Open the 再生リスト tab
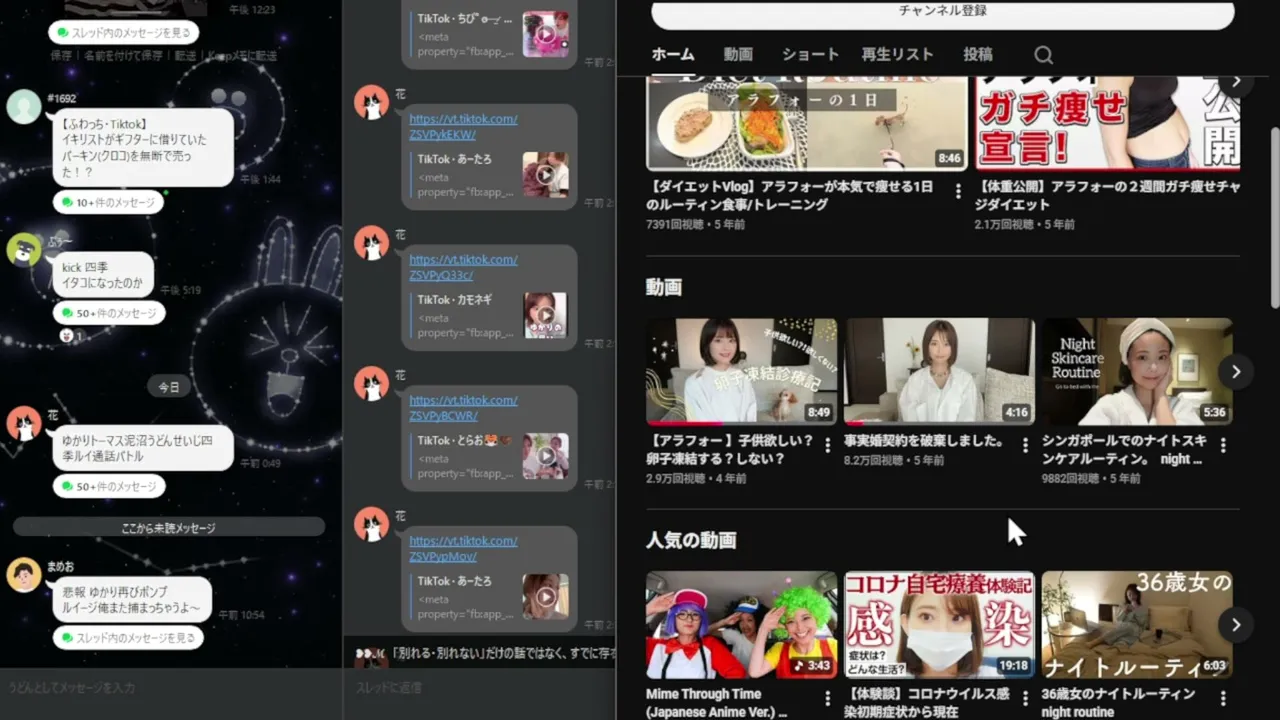This screenshot has width=1280, height=720. pyautogui.click(x=897, y=55)
